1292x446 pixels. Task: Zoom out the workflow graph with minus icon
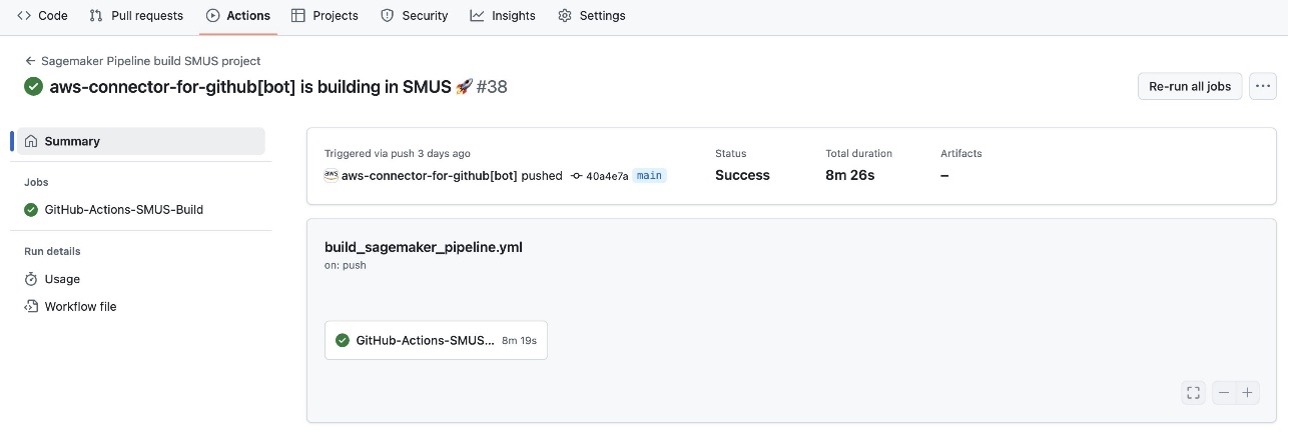point(1224,393)
